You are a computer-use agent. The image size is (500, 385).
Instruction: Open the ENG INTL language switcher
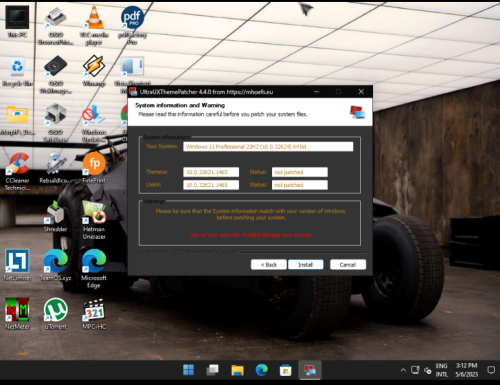click(442, 370)
